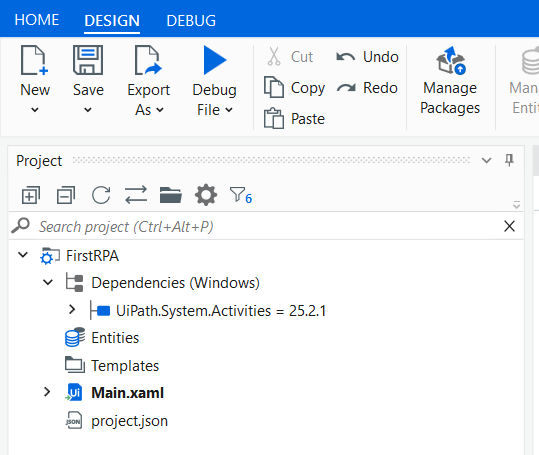Pin the Project panel
The width and height of the screenshot is (539, 455).
click(x=509, y=160)
